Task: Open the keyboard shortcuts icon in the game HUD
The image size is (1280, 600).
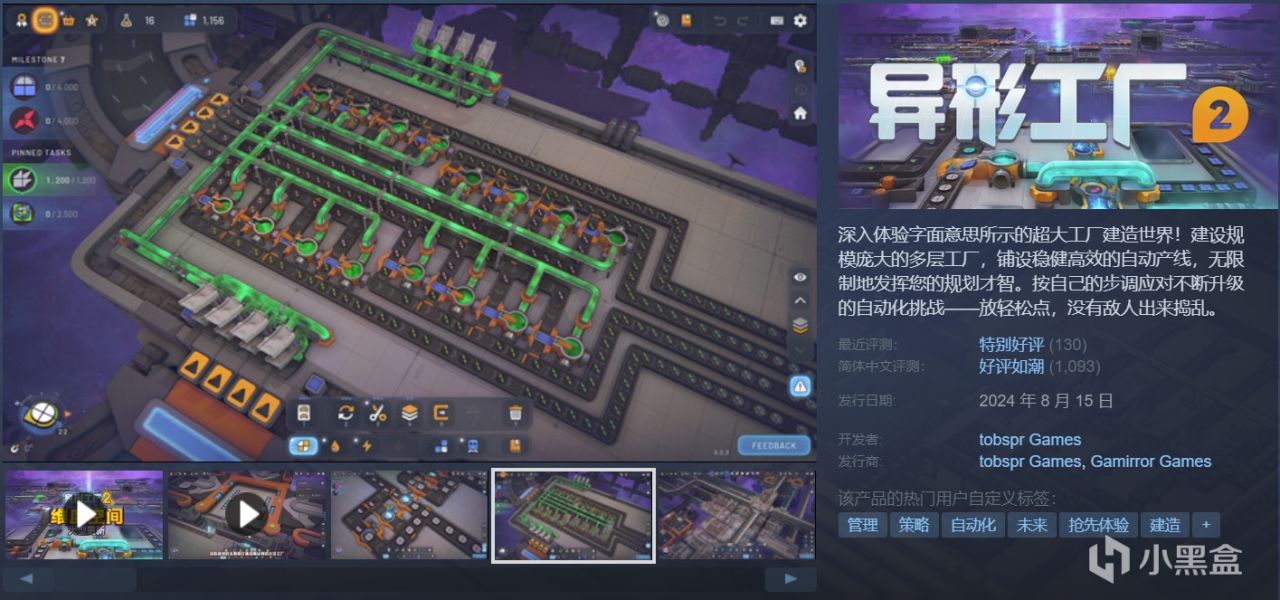Action: pos(776,20)
